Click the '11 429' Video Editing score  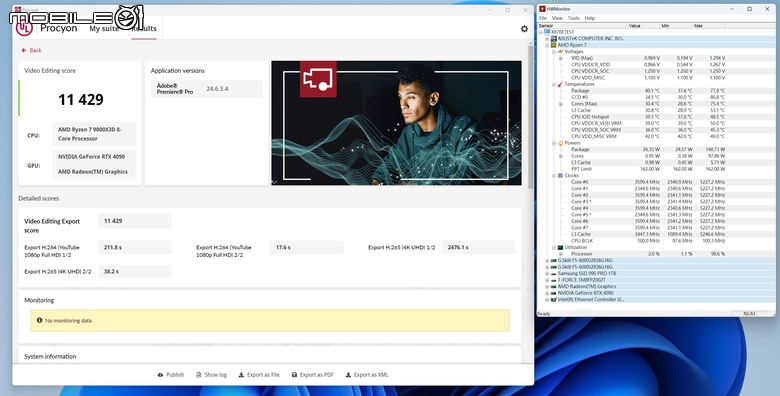click(x=81, y=100)
